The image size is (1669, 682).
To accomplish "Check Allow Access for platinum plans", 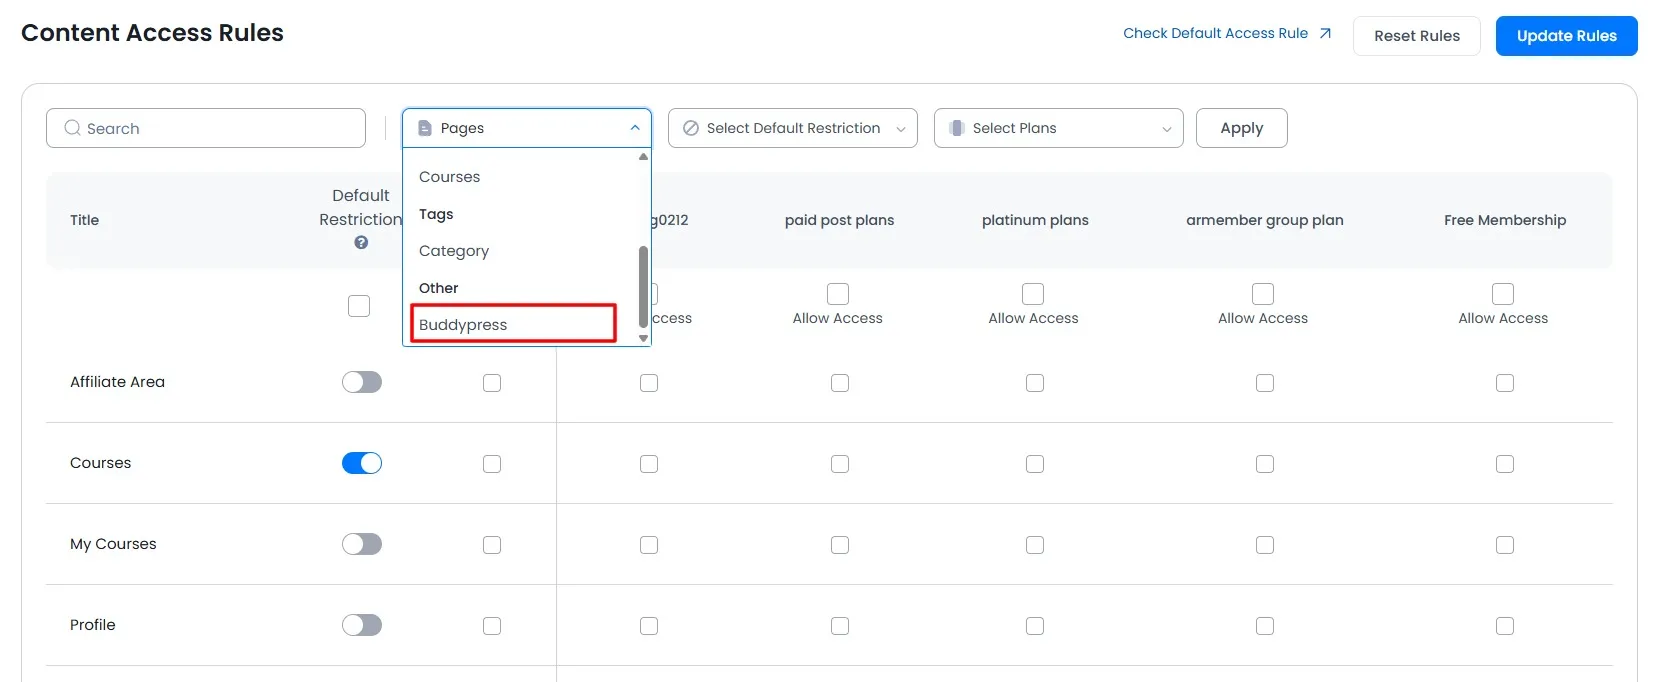I will [1033, 294].
